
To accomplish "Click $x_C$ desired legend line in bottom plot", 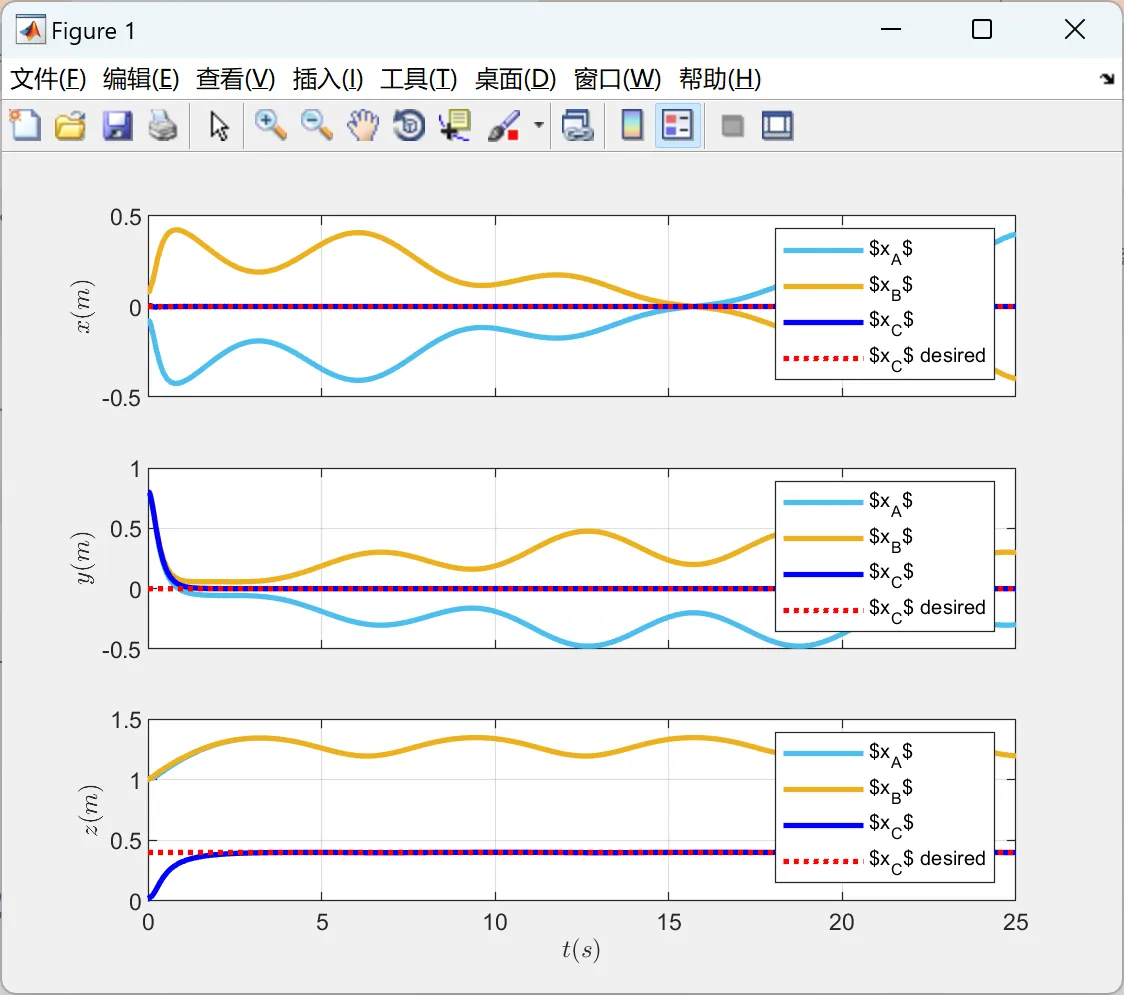I will click(823, 861).
